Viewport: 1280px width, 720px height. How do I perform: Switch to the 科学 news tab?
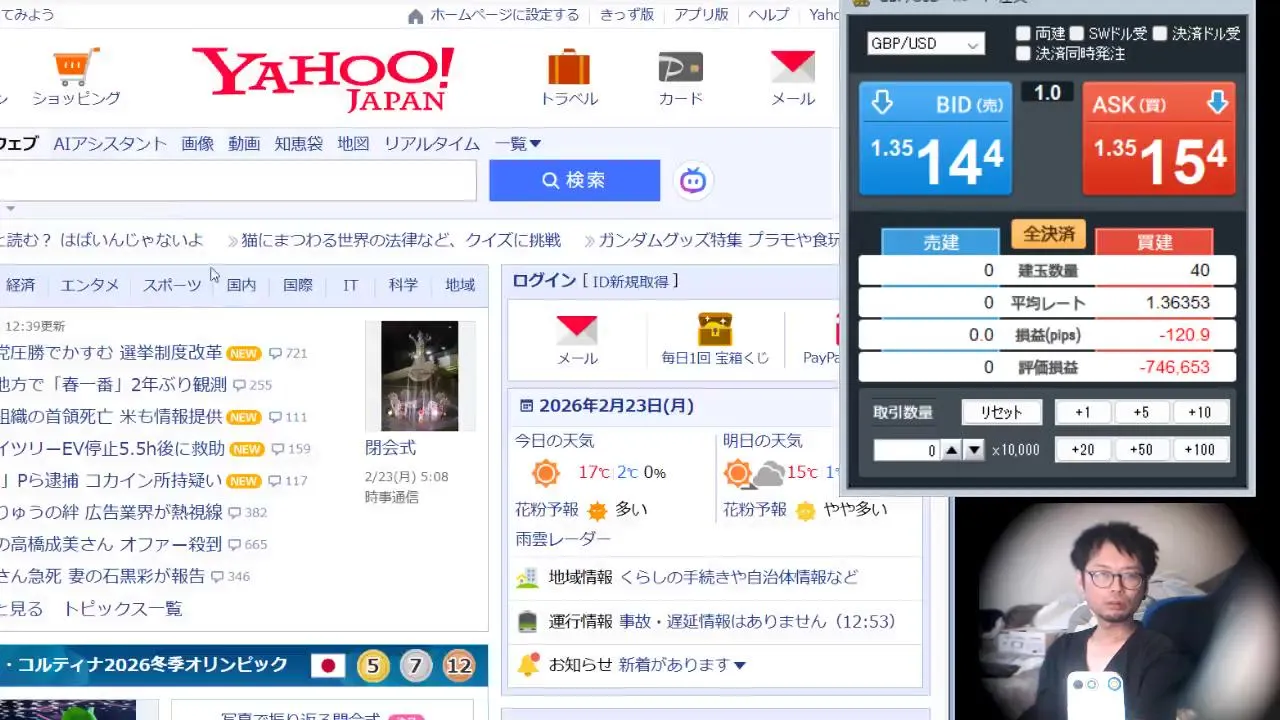pyautogui.click(x=404, y=285)
